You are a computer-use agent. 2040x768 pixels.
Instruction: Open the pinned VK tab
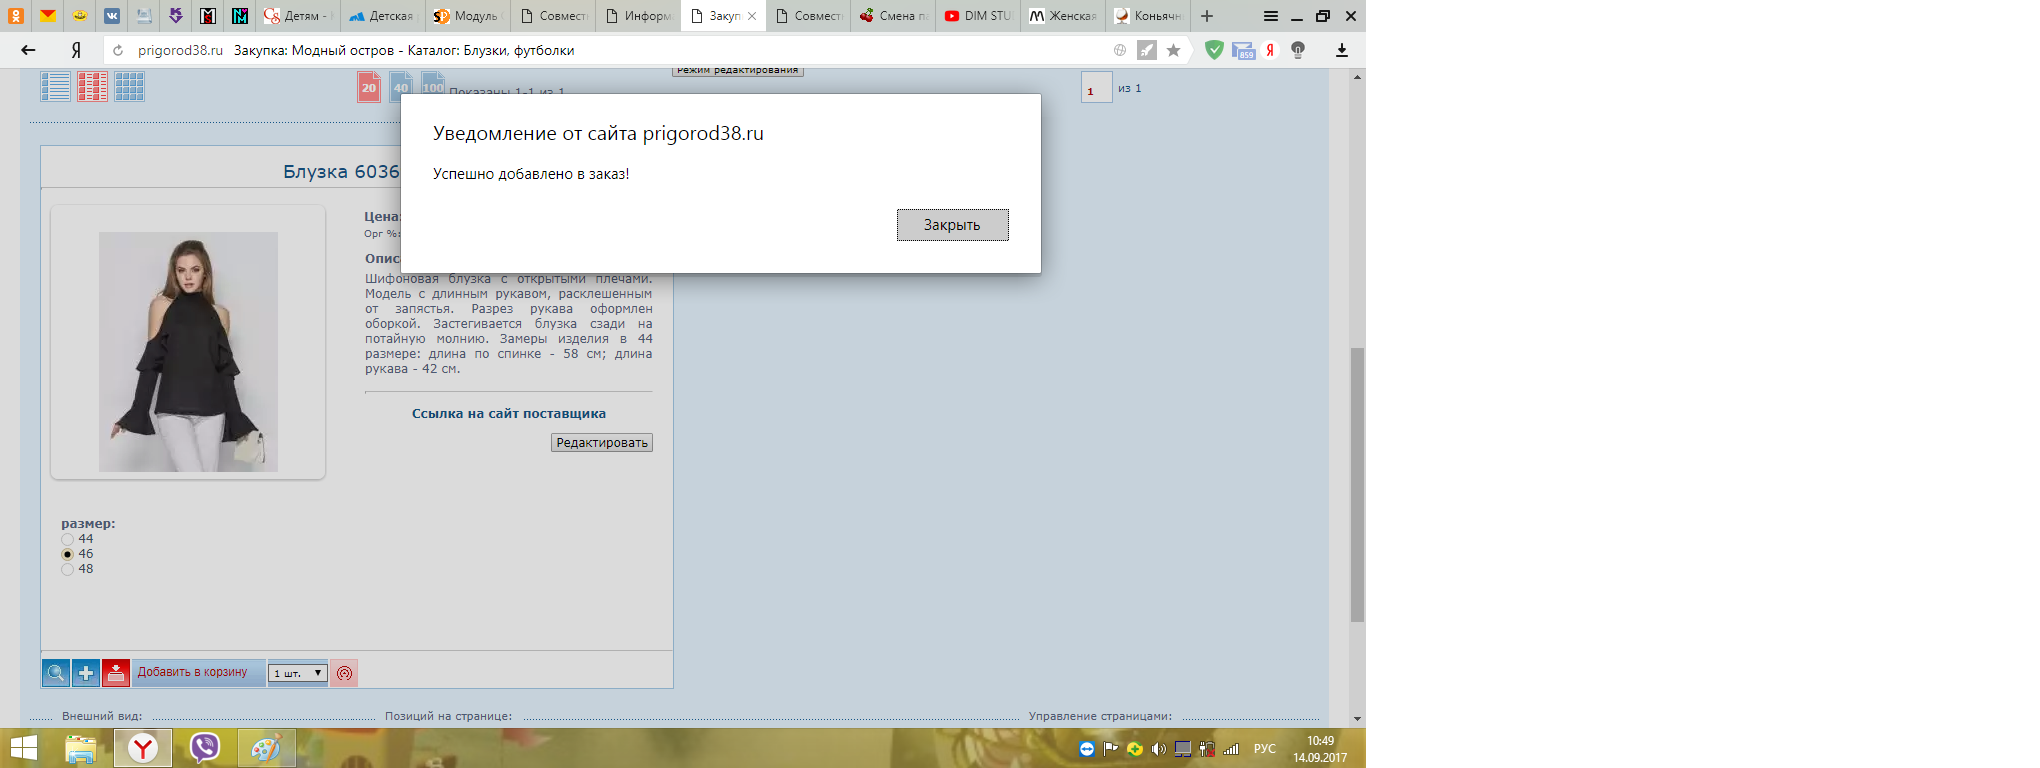coord(112,15)
